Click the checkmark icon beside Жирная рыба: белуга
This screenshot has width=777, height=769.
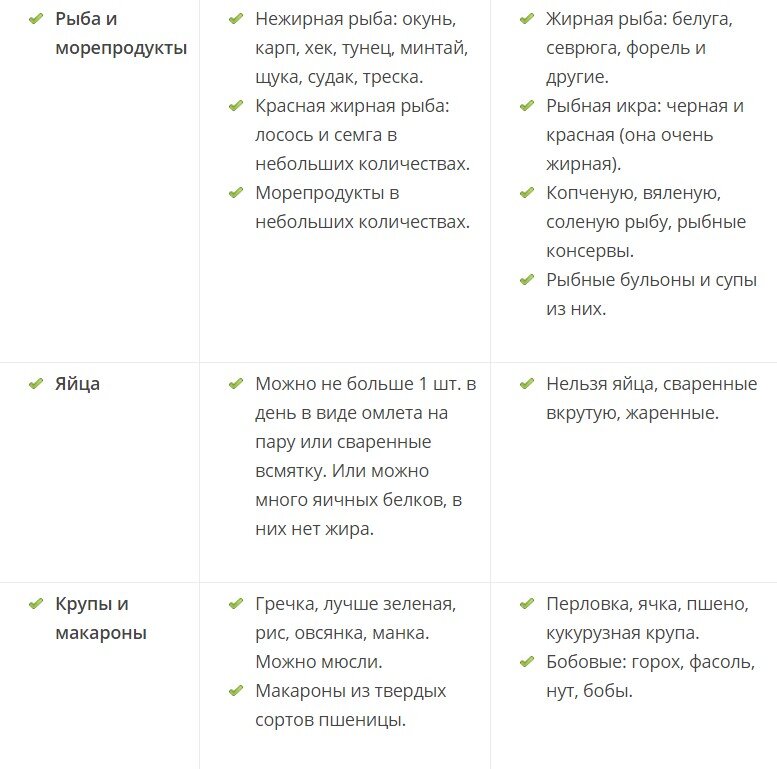point(527,19)
